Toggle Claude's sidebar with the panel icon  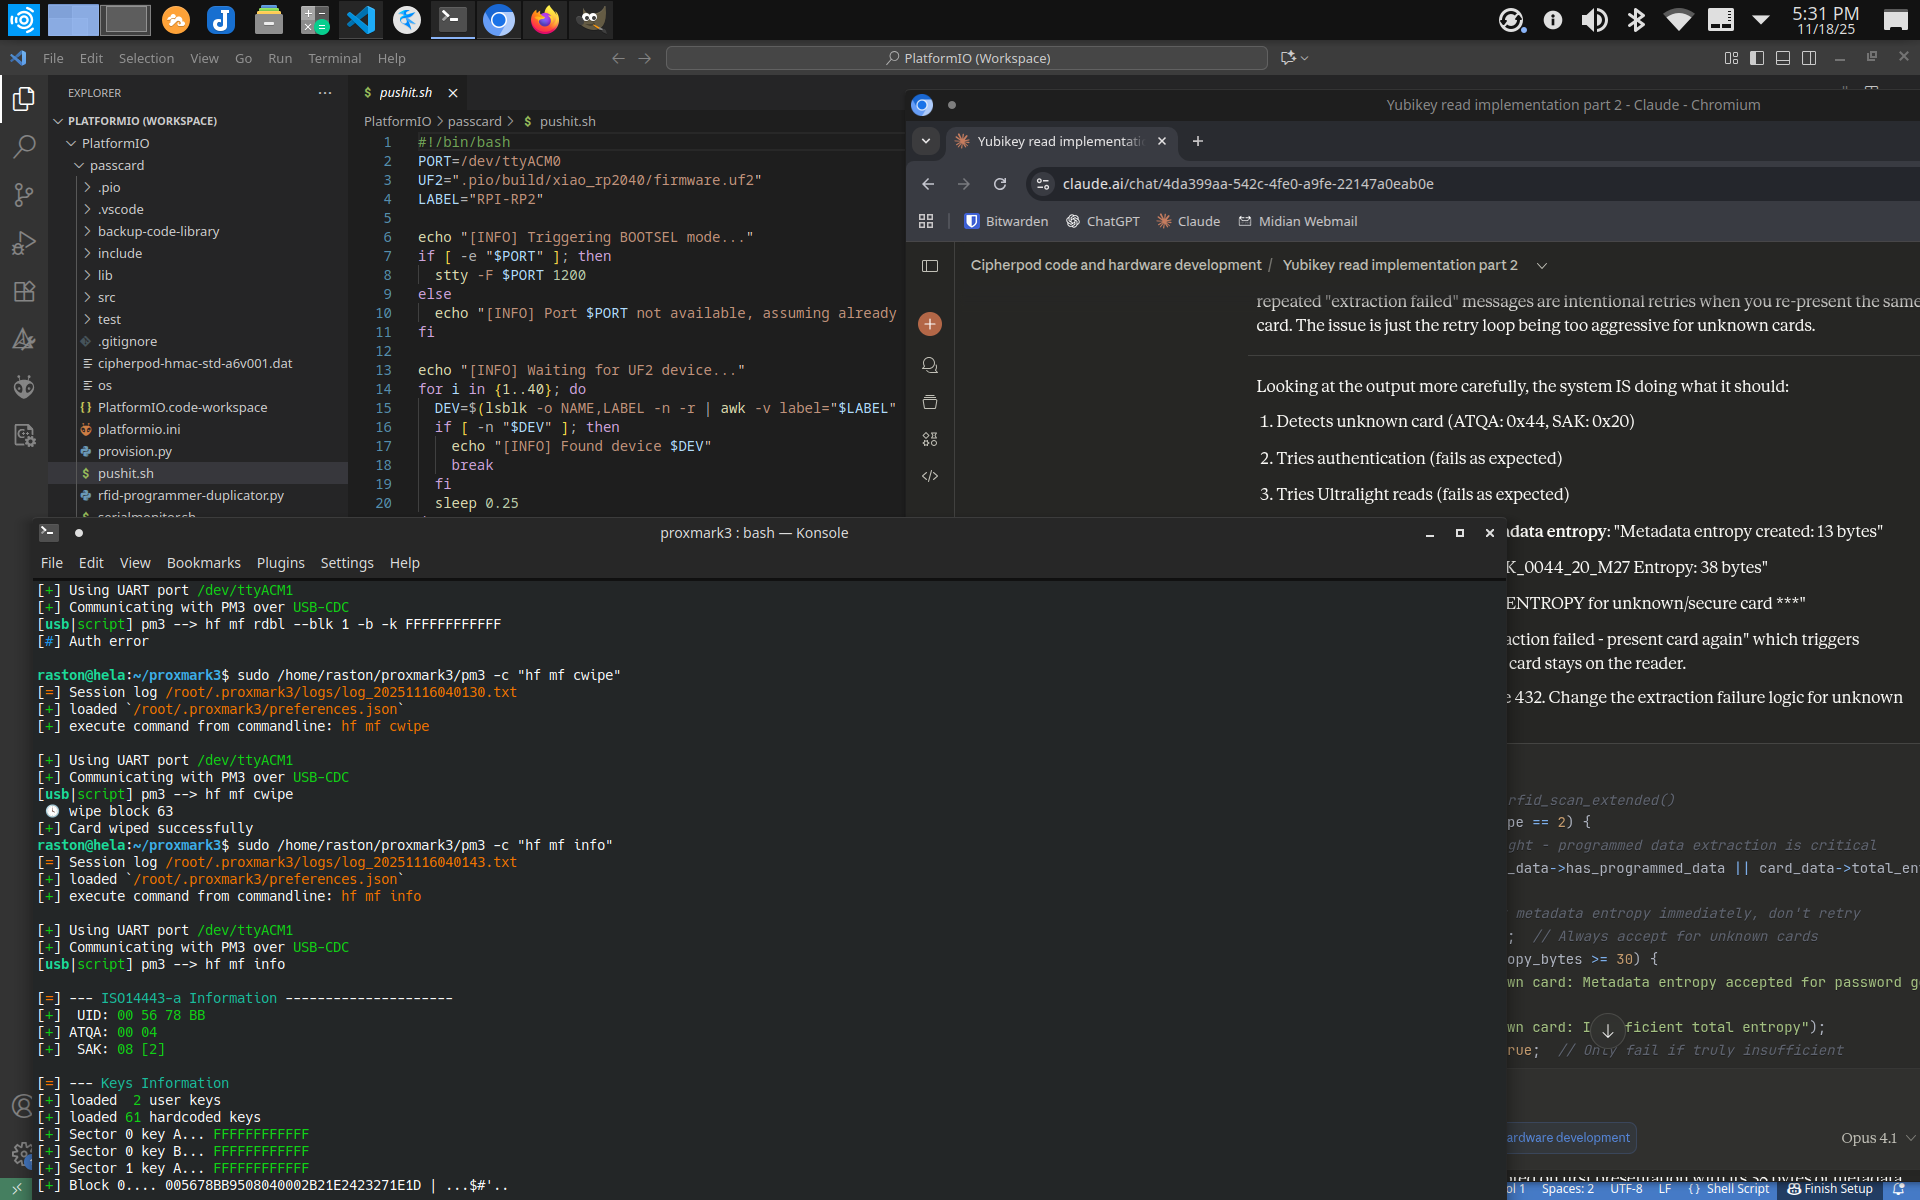click(931, 266)
